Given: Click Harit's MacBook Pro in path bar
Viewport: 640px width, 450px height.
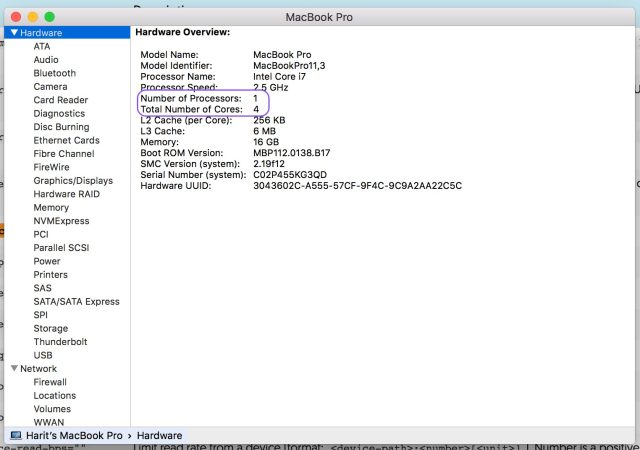Looking at the screenshot, I should 74,436.
